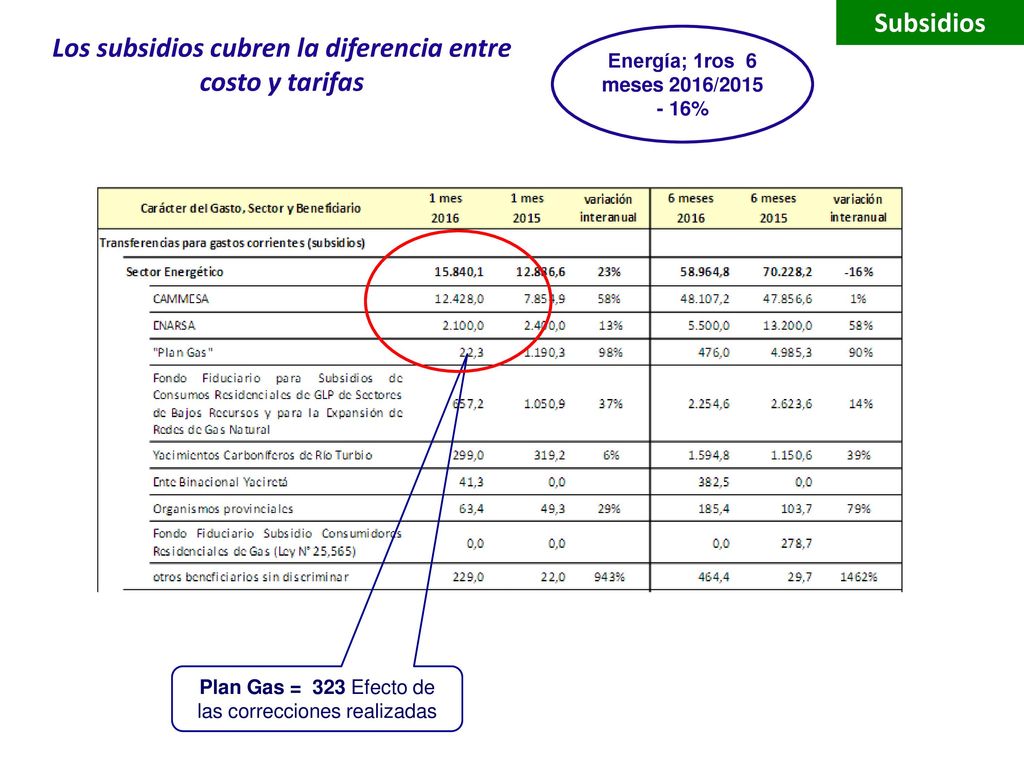Click the "6 meses 2016" column header
Image resolution: width=1024 pixels, height=768 pixels.
coord(691,208)
